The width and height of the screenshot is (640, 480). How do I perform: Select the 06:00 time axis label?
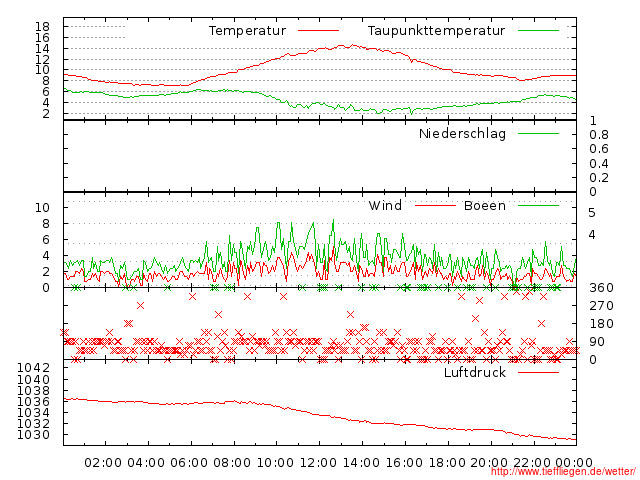189,463
